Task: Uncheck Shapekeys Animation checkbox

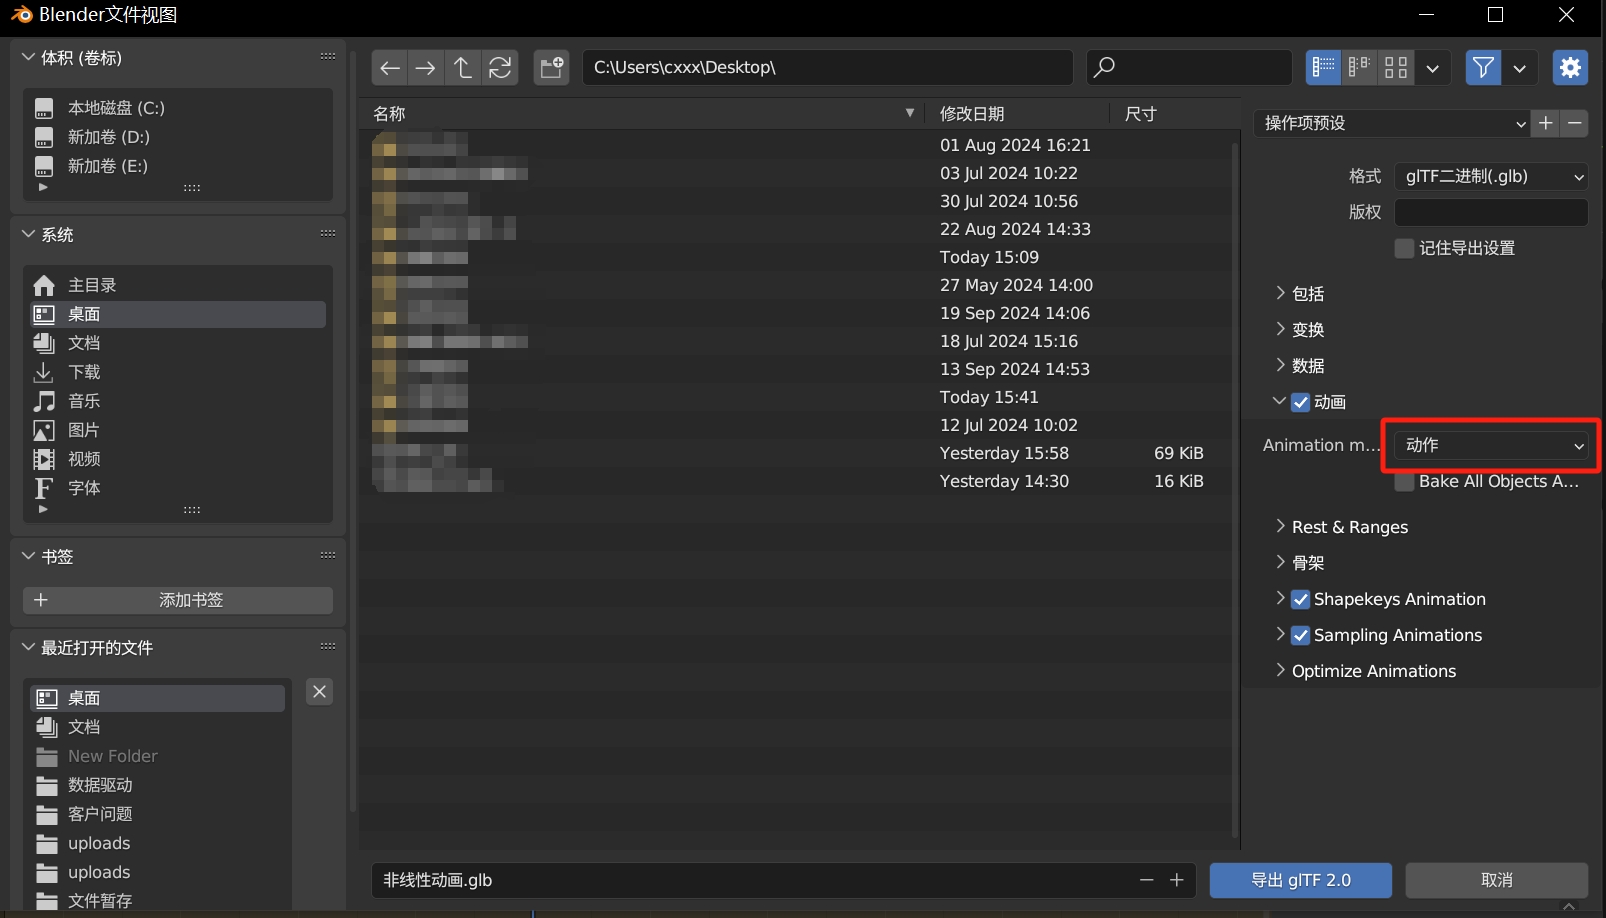Action: point(1301,600)
